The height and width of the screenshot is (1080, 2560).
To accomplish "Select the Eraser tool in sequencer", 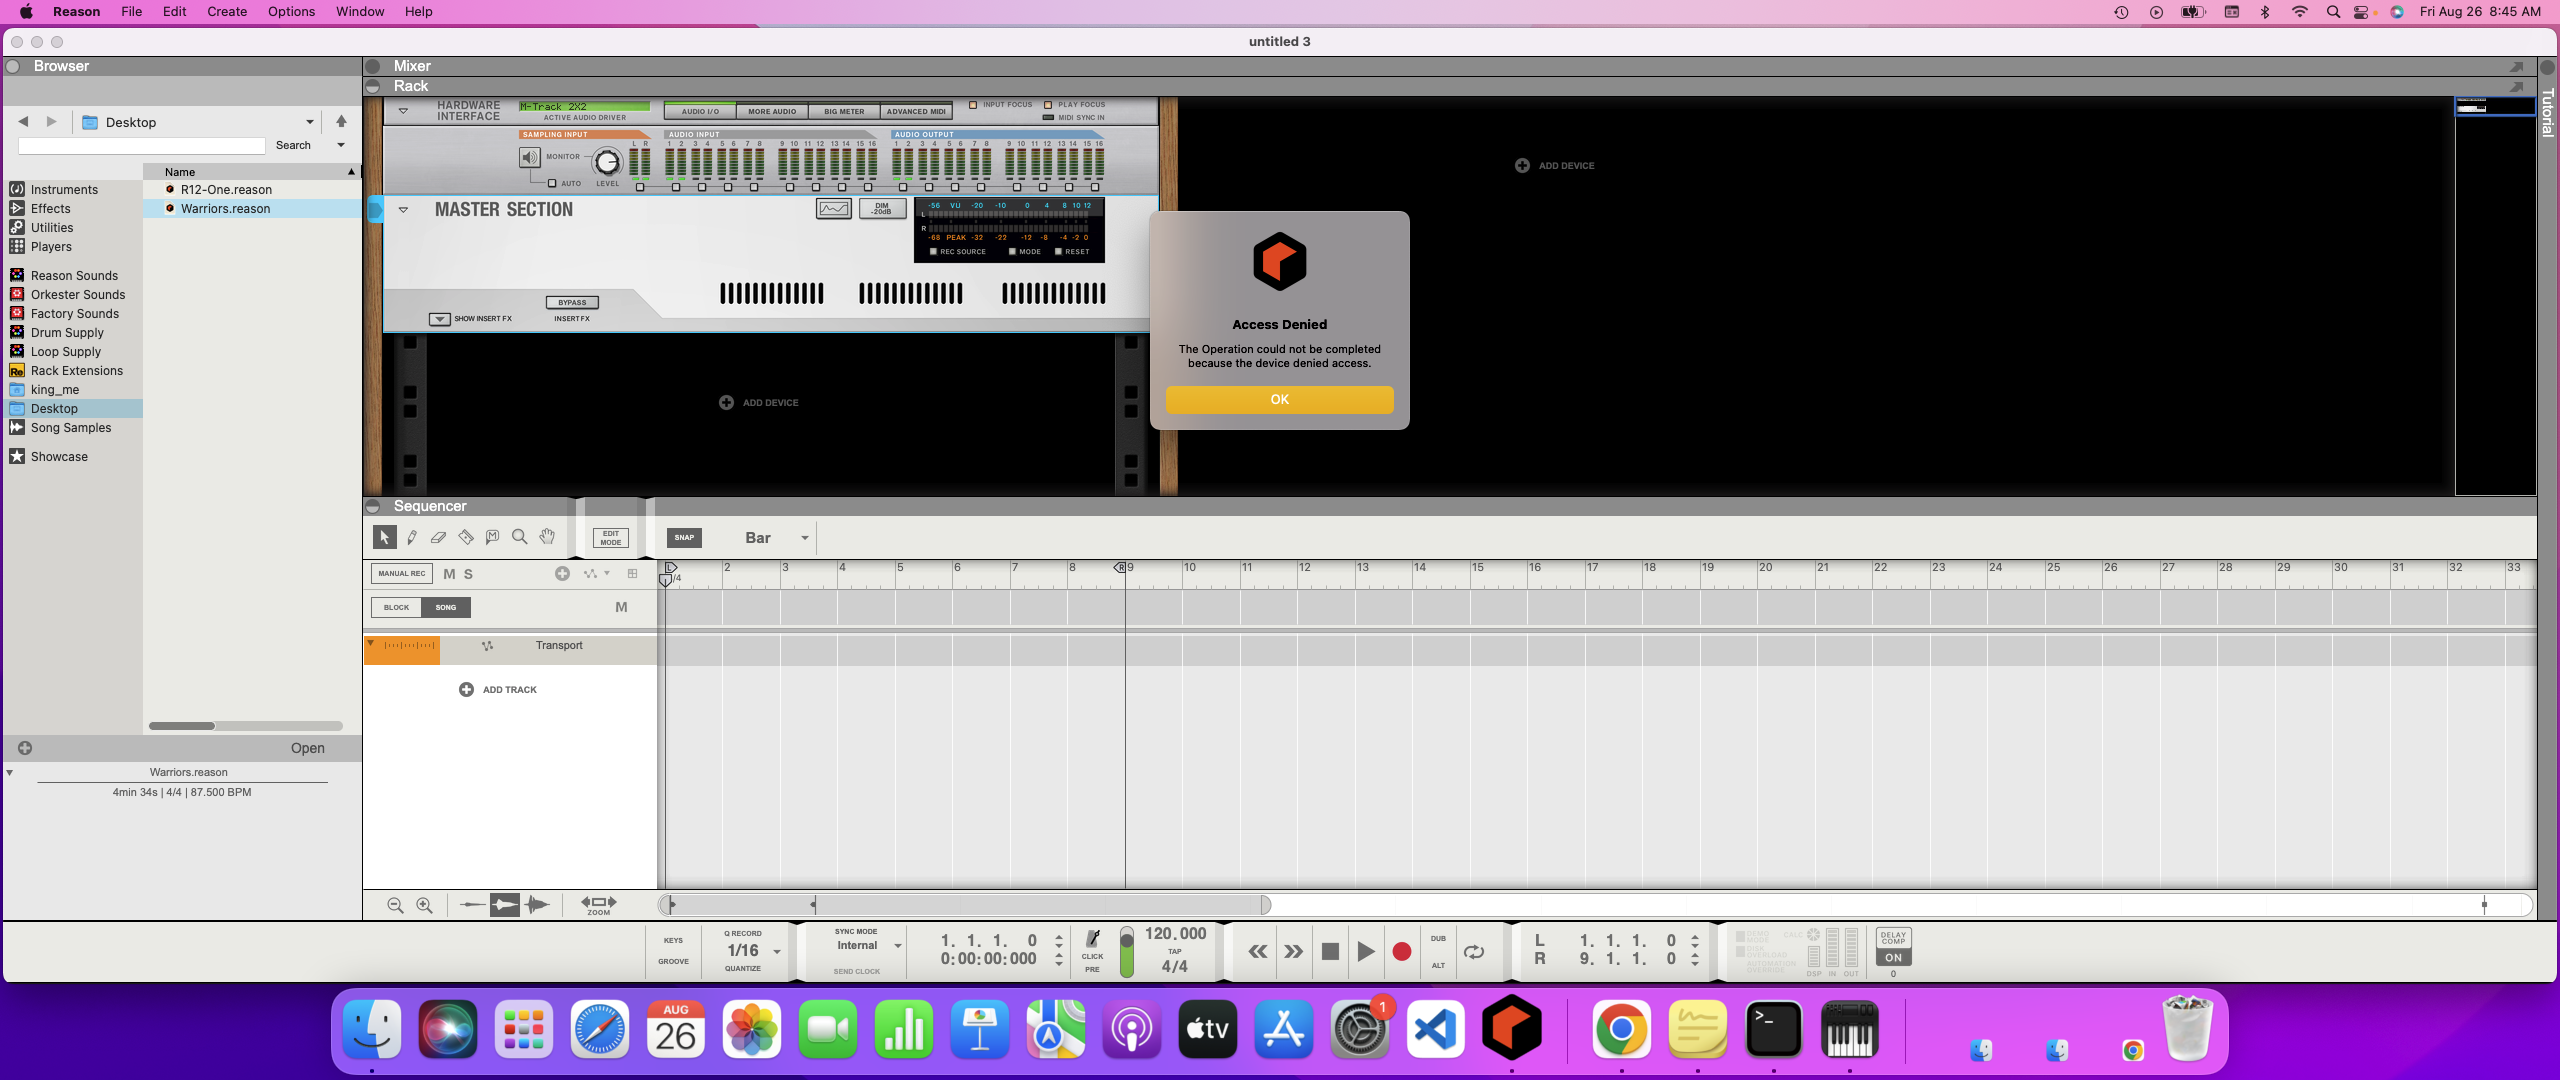I will [438, 538].
